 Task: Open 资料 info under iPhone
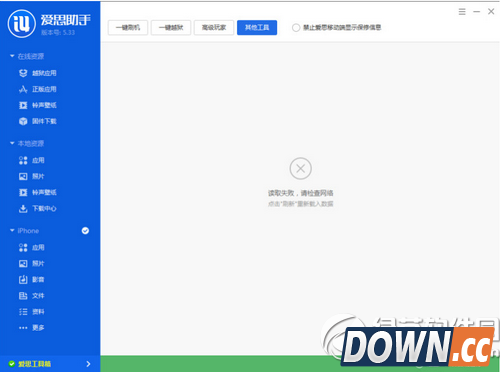(32, 312)
